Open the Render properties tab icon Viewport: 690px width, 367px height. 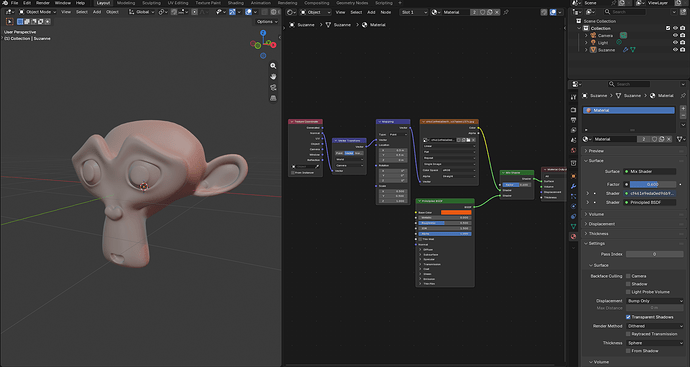point(573,110)
